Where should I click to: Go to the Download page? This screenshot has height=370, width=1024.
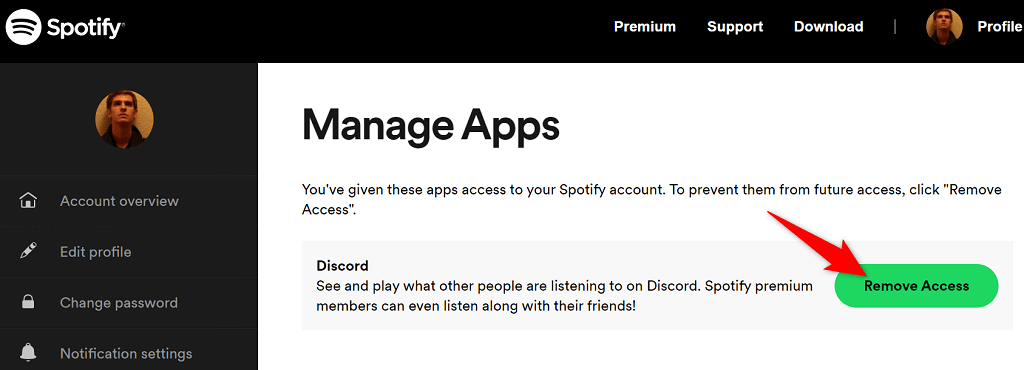click(828, 27)
